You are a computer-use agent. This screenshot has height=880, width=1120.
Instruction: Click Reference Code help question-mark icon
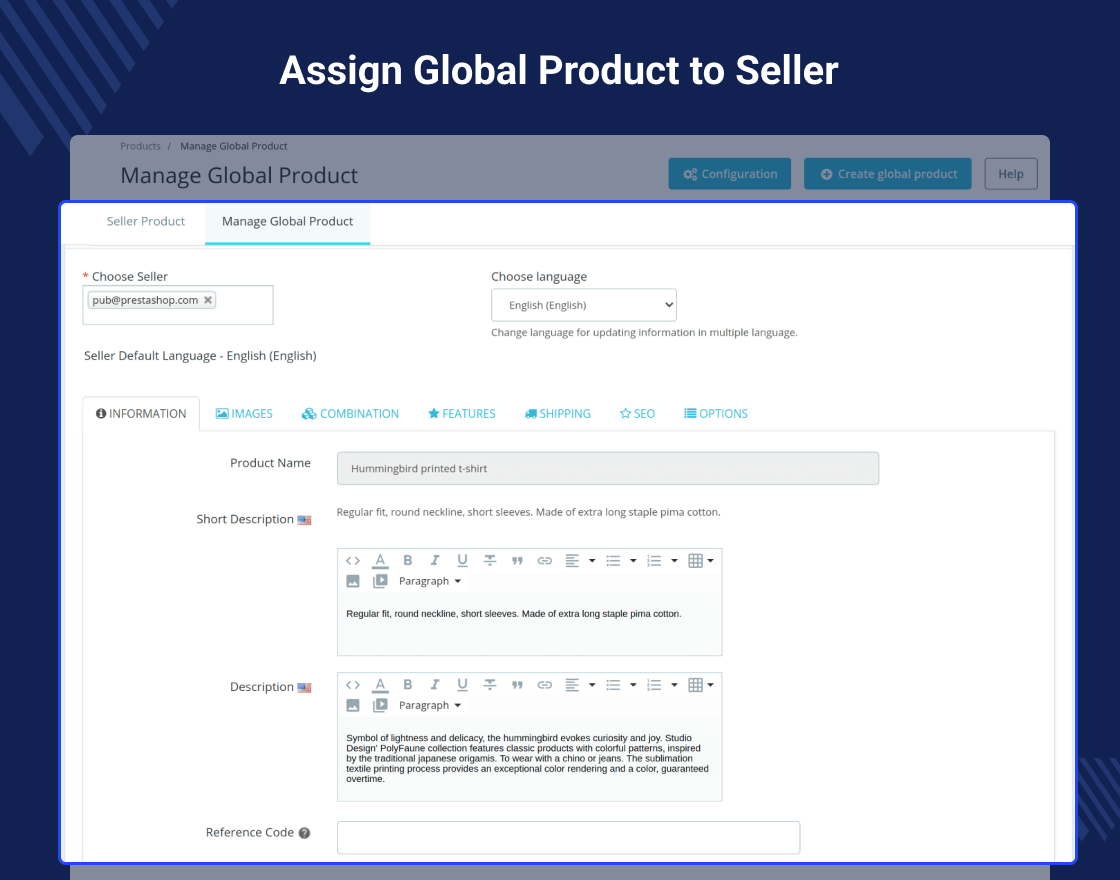point(304,833)
